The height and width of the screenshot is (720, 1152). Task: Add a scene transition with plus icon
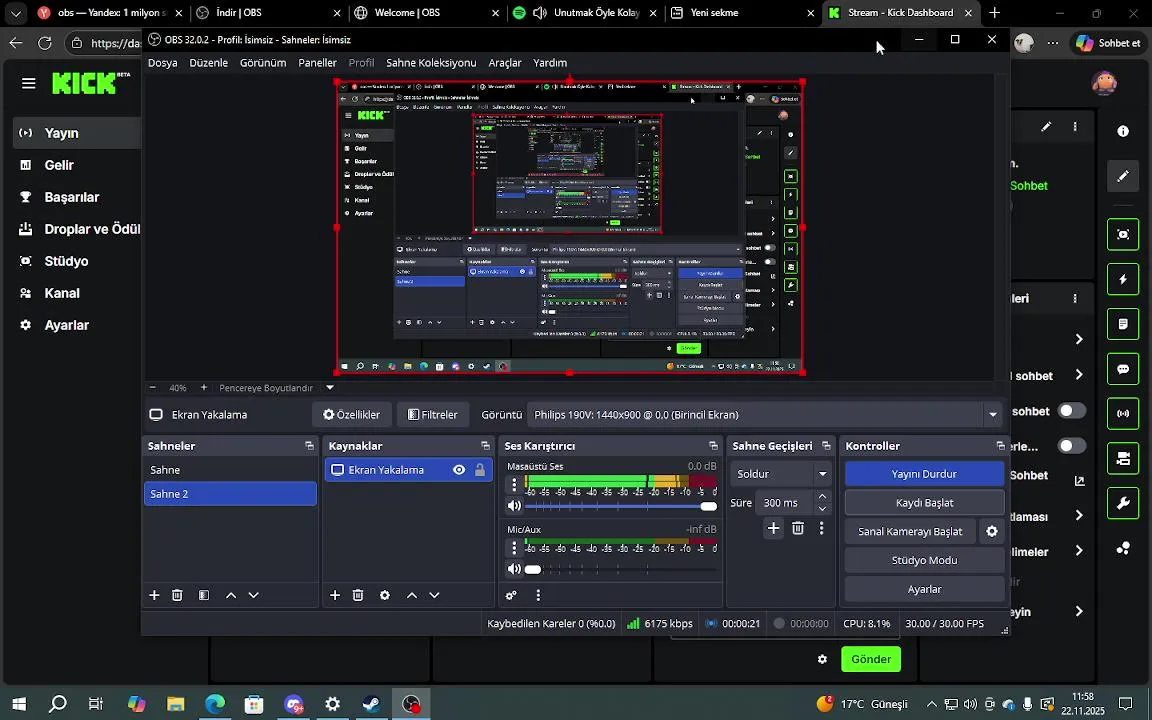[x=774, y=528]
